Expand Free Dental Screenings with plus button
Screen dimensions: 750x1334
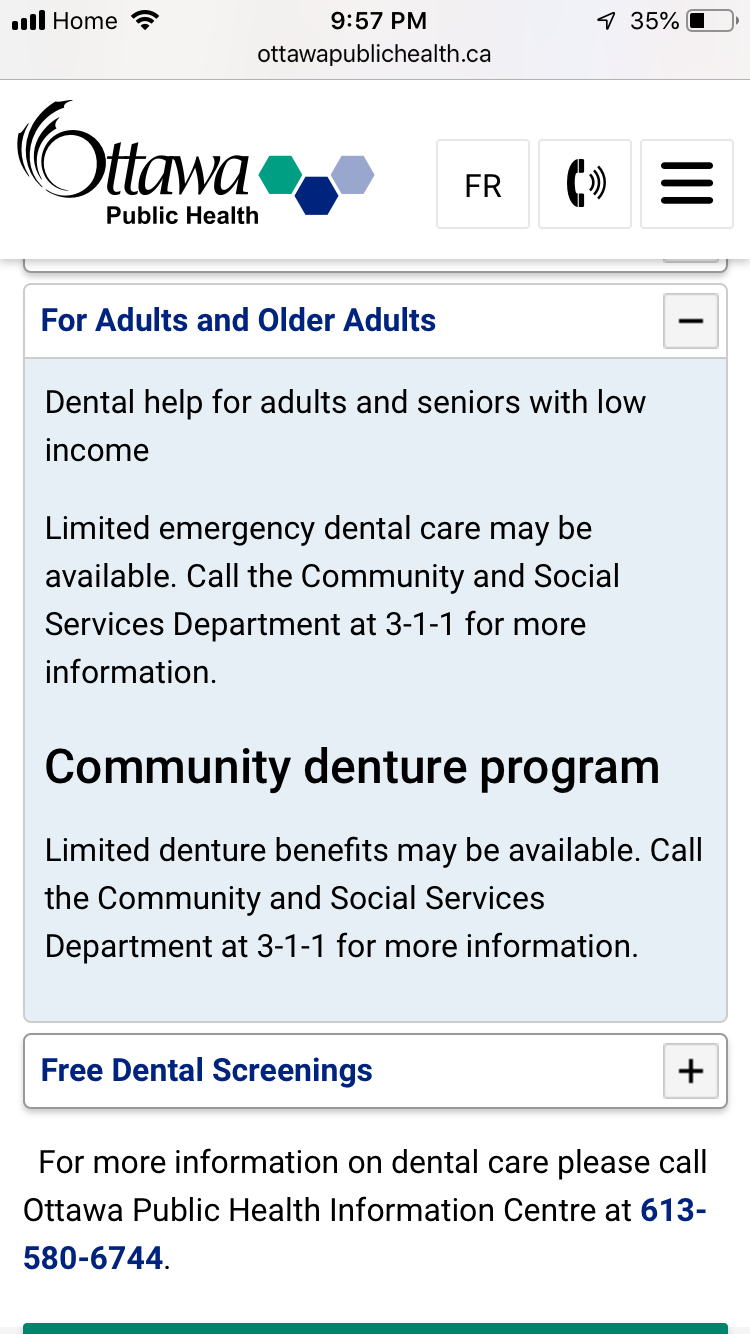click(x=690, y=1071)
